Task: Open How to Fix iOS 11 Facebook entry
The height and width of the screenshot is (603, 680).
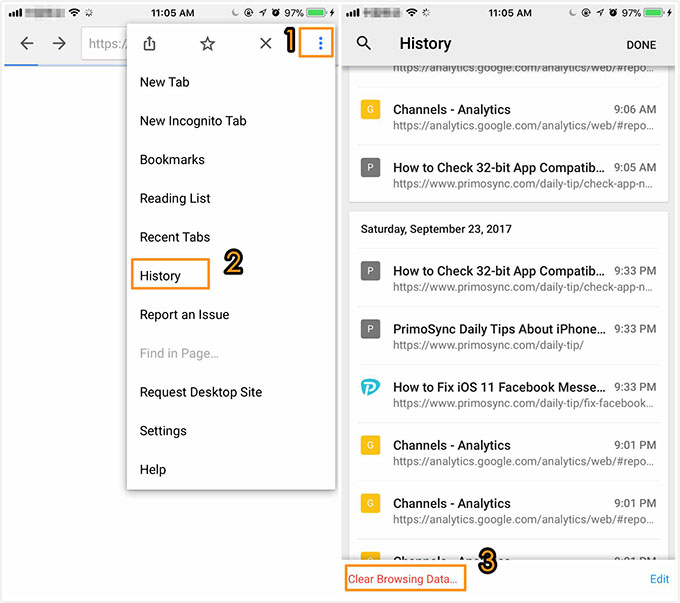Action: pyautogui.click(x=508, y=394)
